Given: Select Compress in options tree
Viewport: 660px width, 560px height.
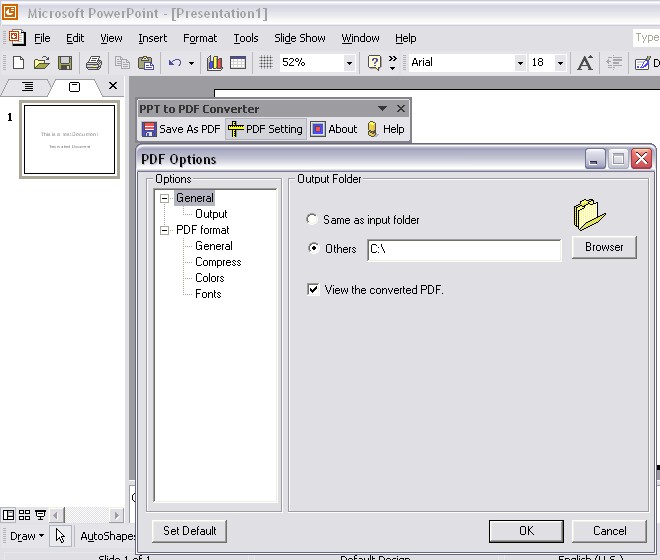Looking at the screenshot, I should pyautogui.click(x=218, y=262).
